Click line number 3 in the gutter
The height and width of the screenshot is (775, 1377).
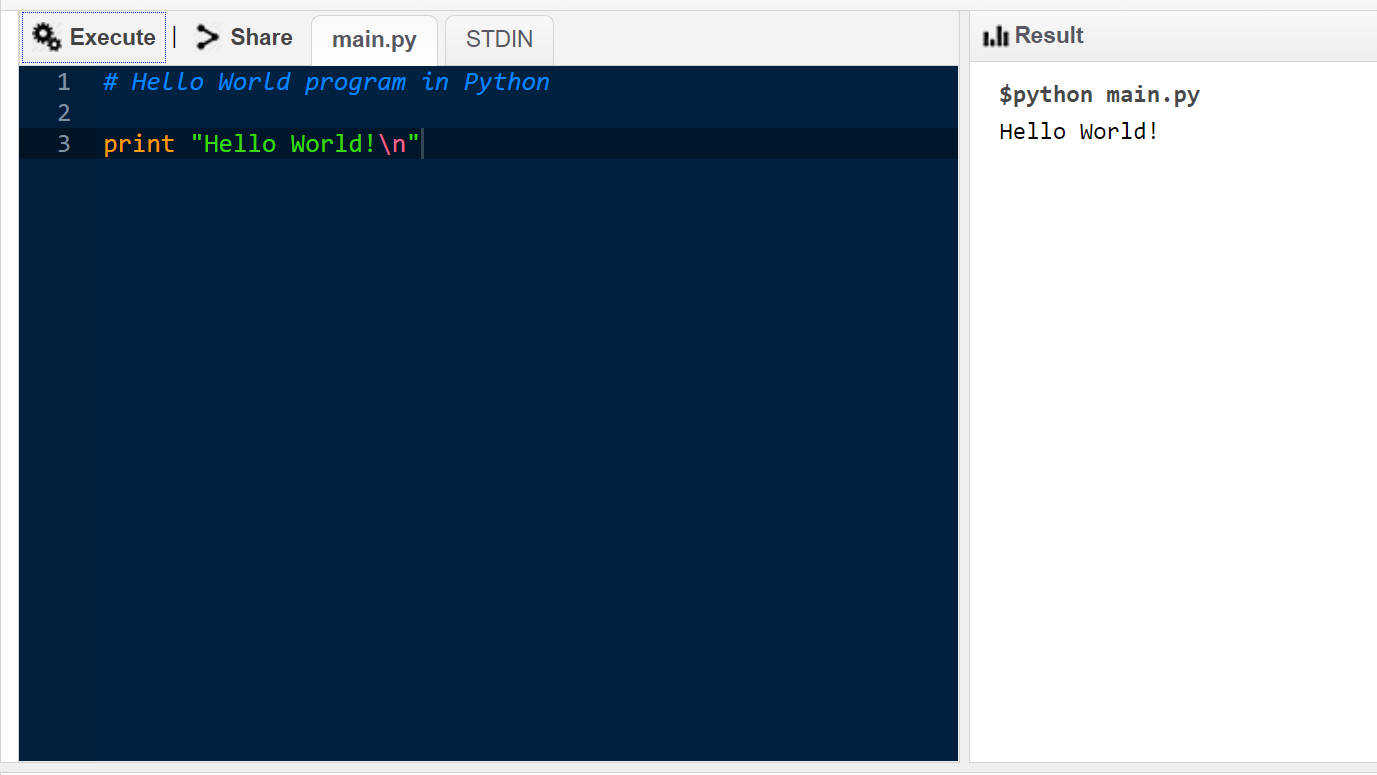[x=64, y=144]
